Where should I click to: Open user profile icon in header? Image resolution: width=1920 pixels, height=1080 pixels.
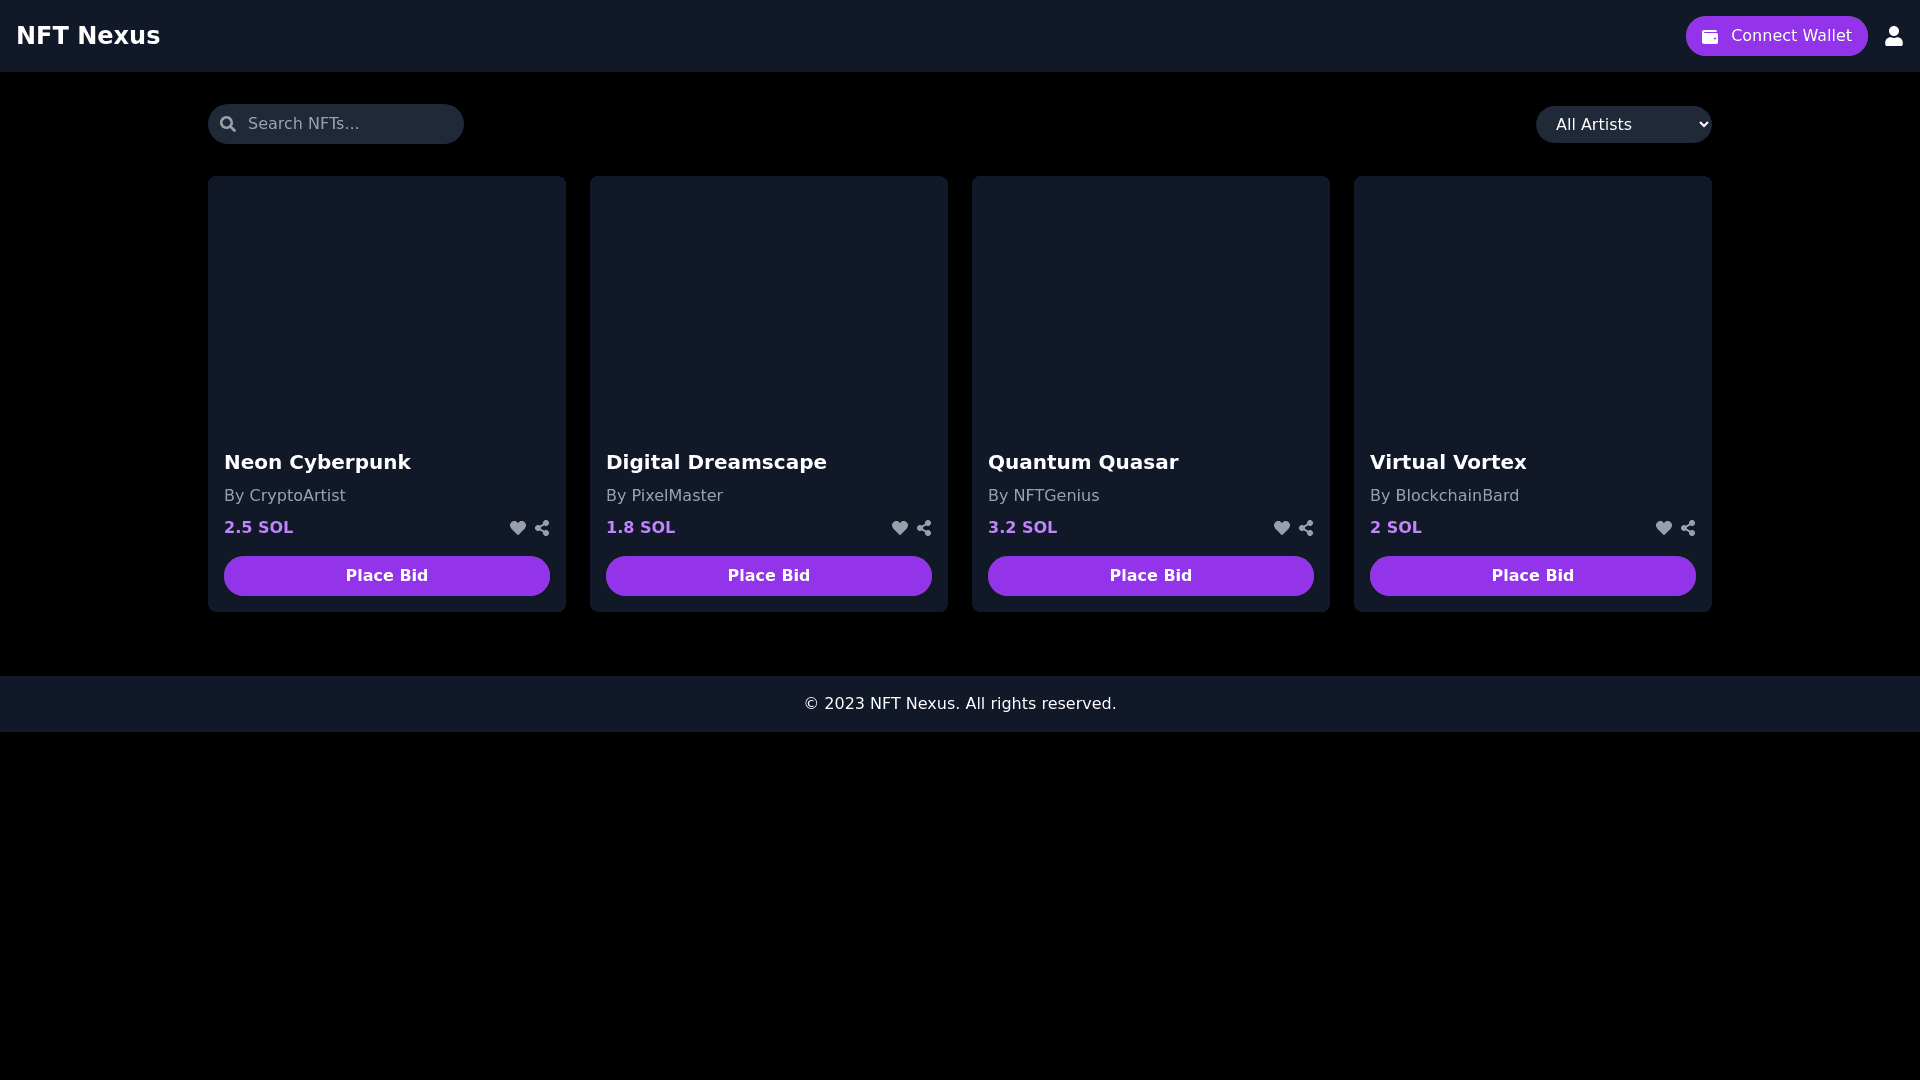tap(1894, 36)
